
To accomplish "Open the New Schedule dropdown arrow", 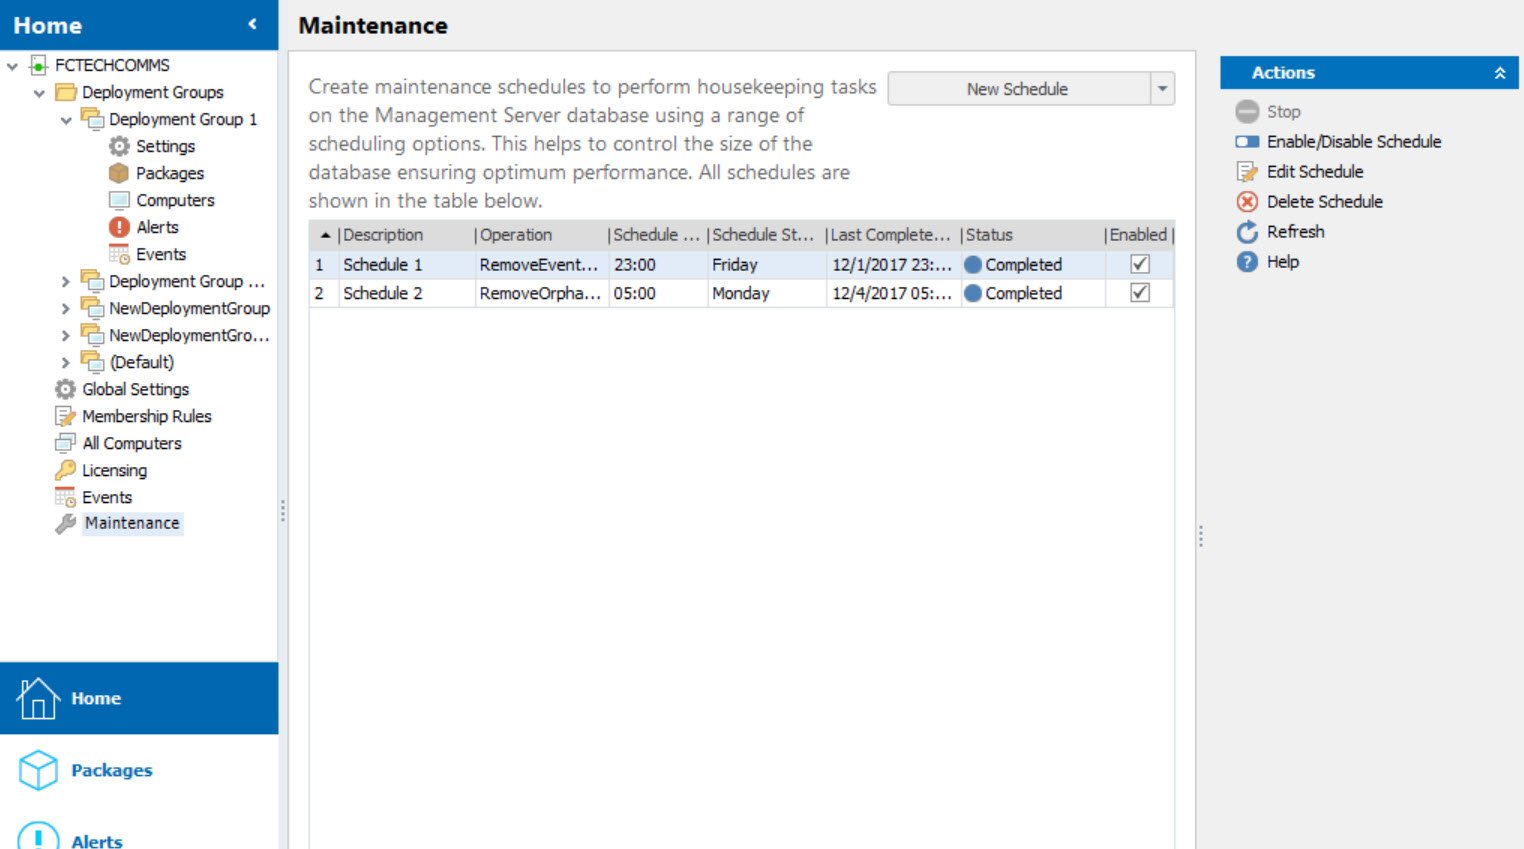I will pos(1162,89).
